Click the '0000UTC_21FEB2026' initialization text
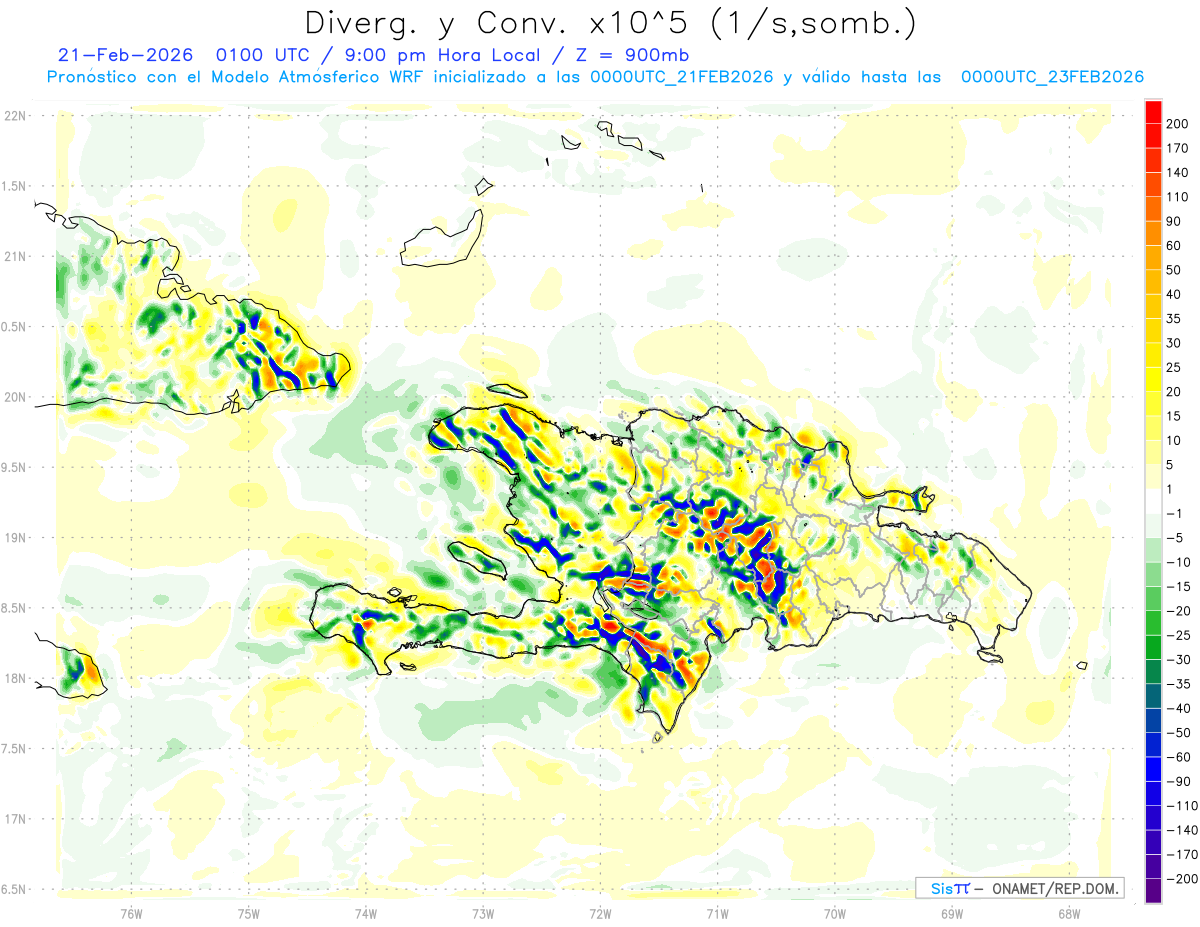1200x927 pixels. pos(682,77)
